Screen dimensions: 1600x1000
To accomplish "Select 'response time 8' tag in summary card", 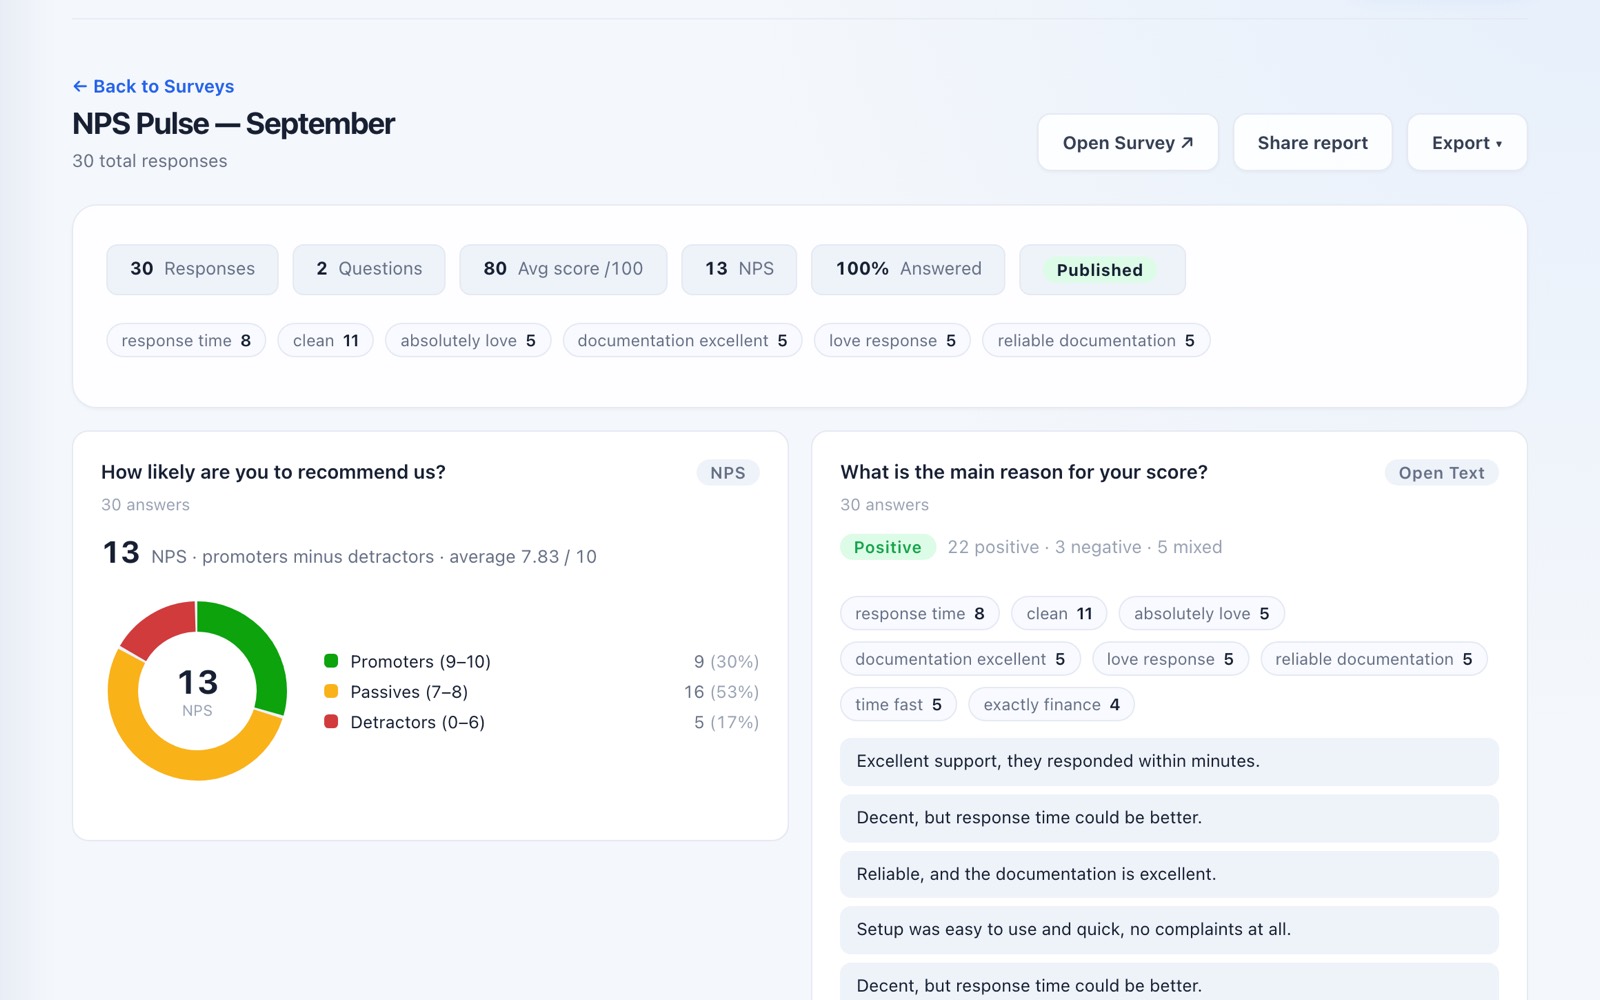I will click(x=186, y=340).
